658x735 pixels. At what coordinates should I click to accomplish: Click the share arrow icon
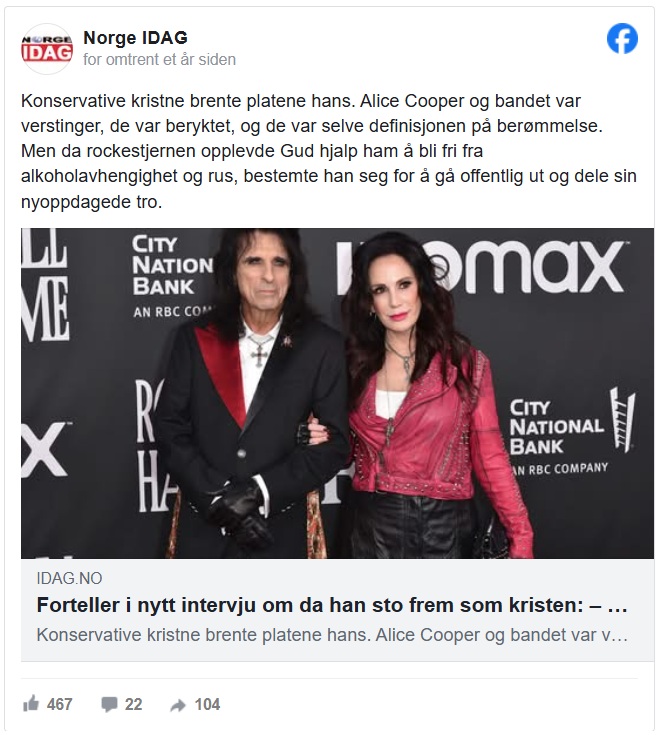178,705
